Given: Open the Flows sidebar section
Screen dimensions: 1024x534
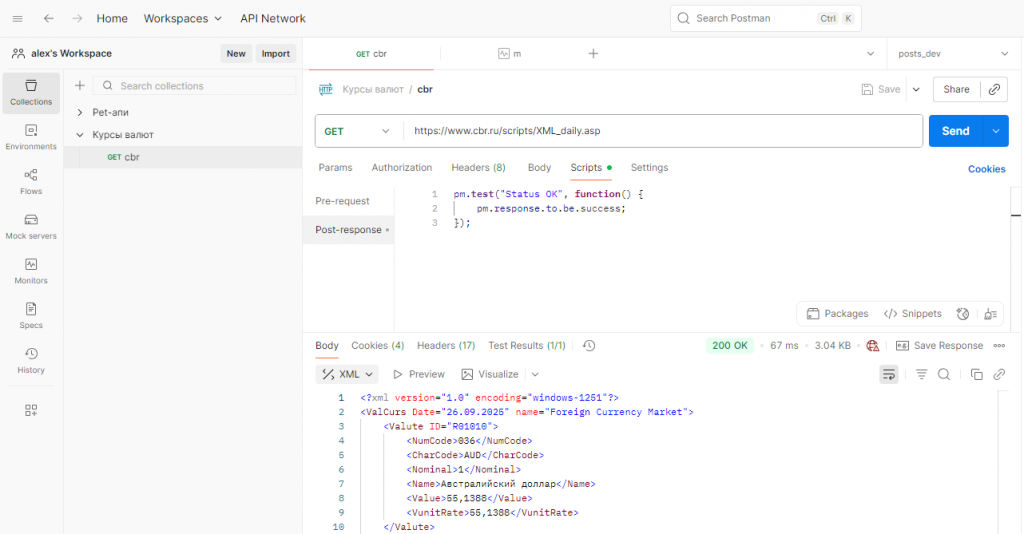Looking at the screenshot, I should 31,181.
